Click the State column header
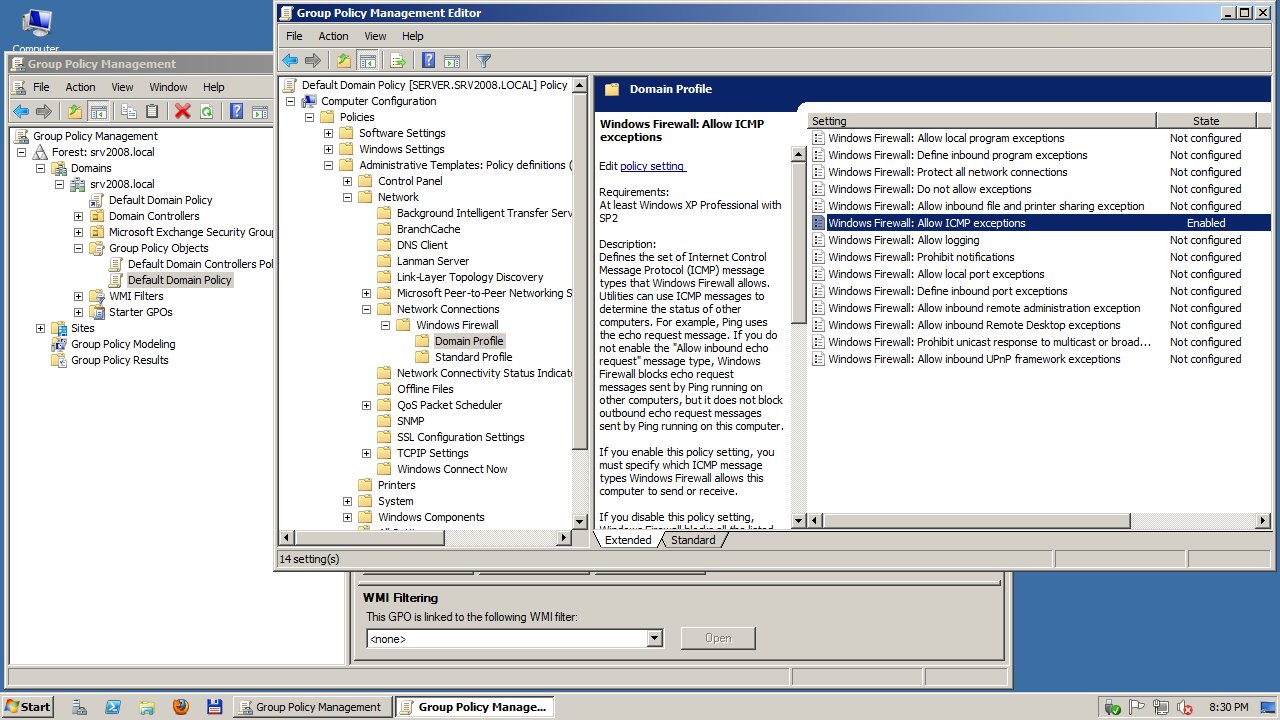 pyautogui.click(x=1206, y=121)
